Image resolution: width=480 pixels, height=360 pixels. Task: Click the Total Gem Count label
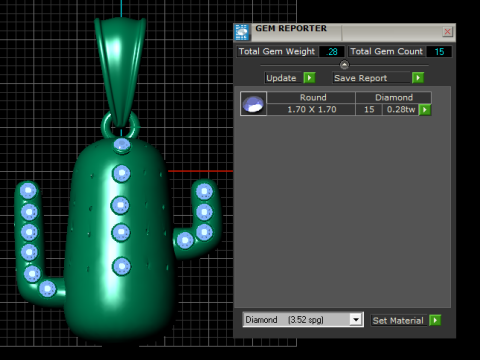coord(386,51)
